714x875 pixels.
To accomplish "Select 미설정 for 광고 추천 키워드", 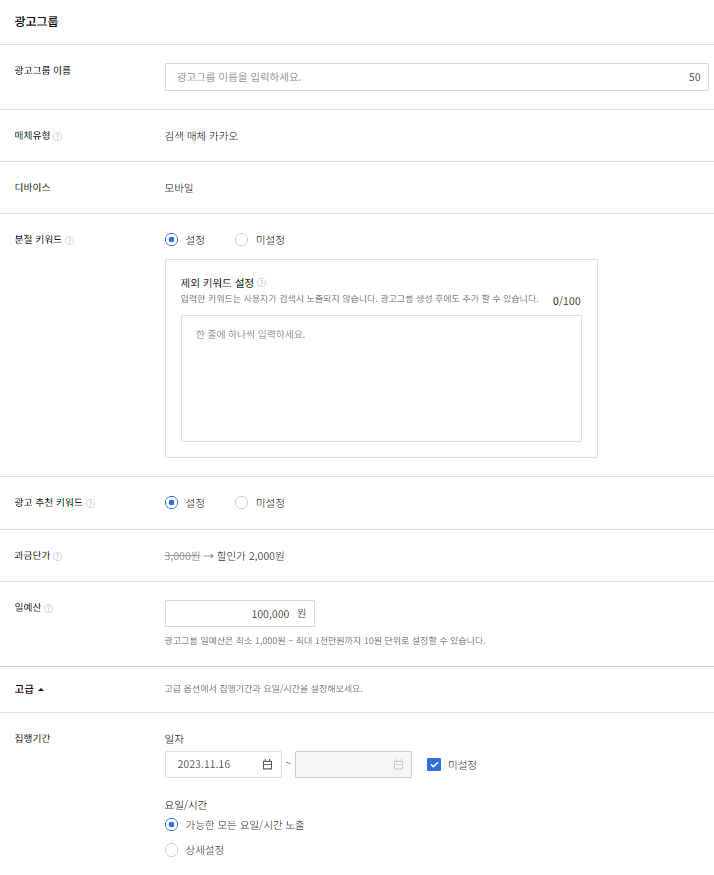I will (241, 503).
